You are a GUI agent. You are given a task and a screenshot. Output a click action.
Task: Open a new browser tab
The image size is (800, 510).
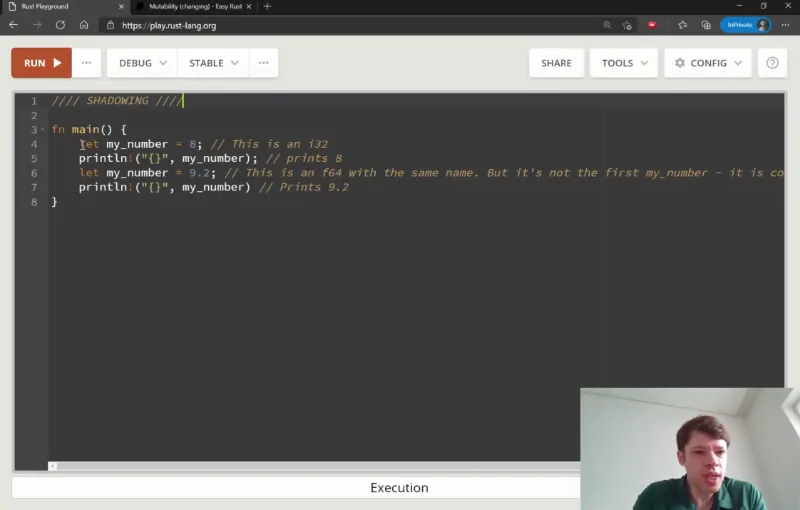[x=267, y=7]
